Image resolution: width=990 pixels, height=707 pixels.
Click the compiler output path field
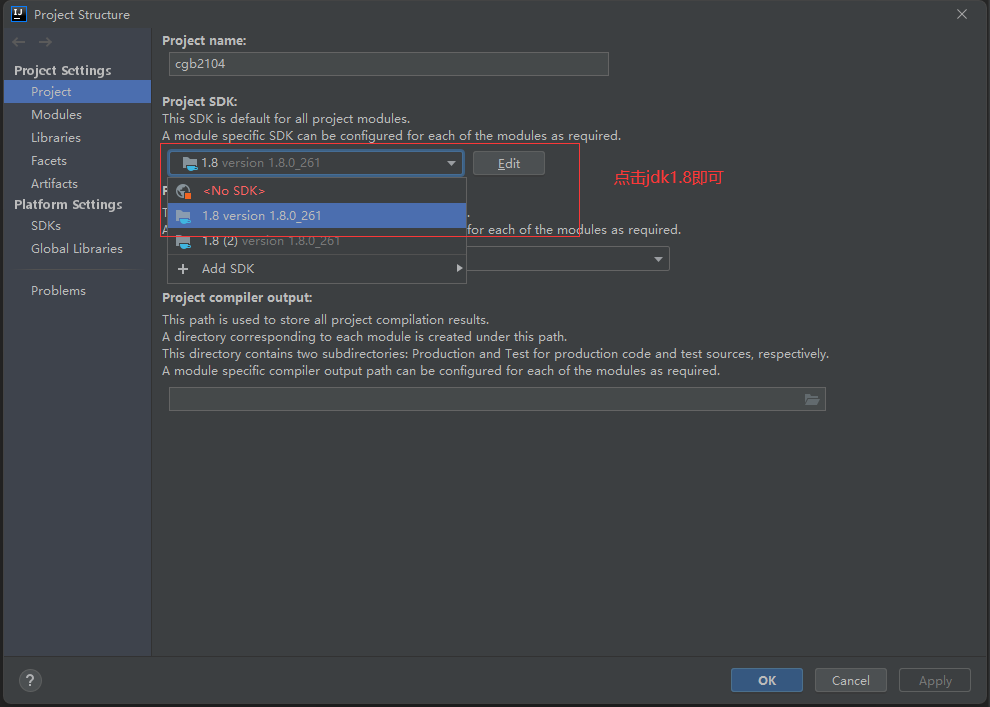pyautogui.click(x=497, y=399)
